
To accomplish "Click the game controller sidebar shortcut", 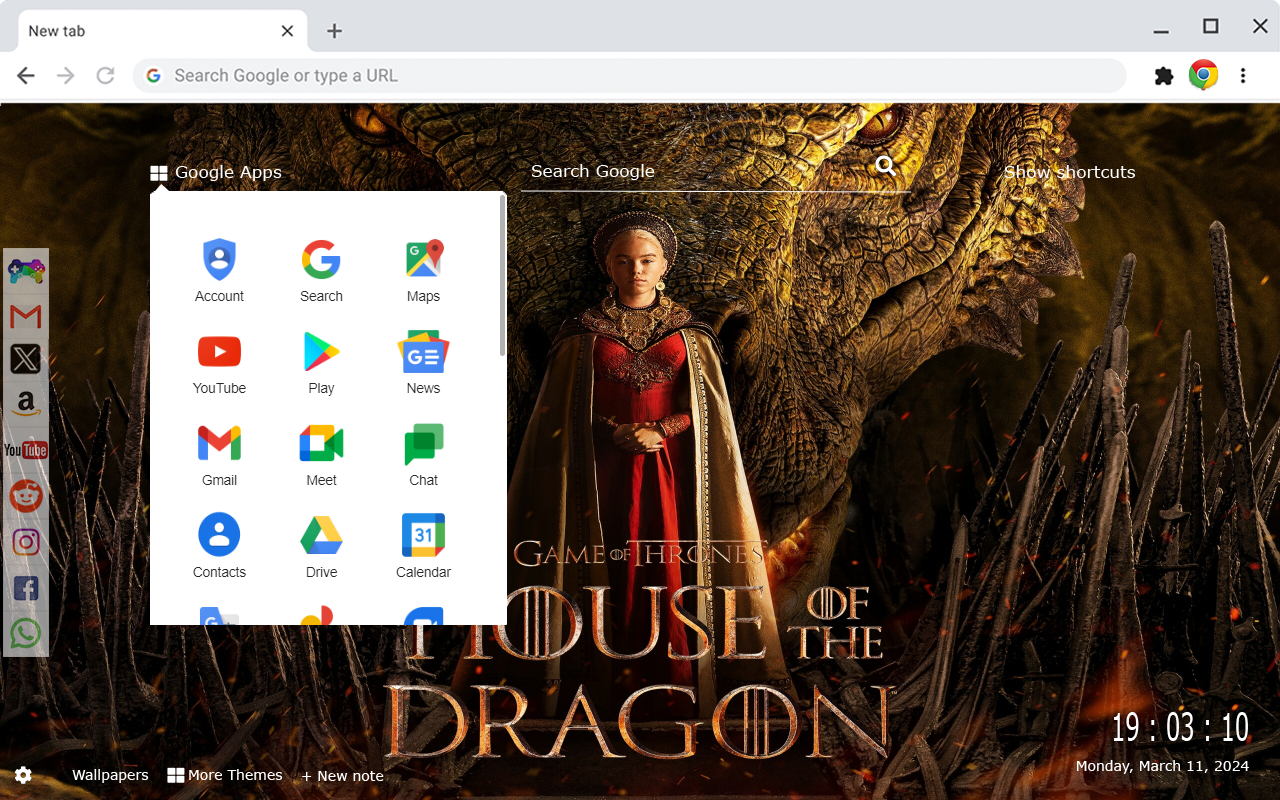I will coord(26,271).
